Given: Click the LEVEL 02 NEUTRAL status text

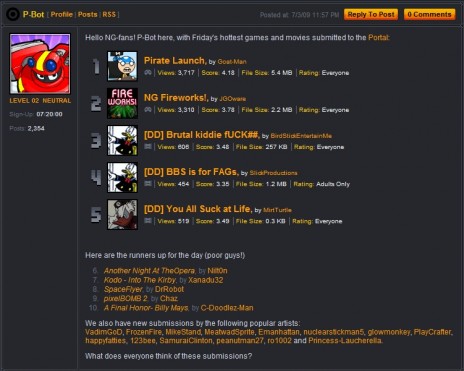Looking at the screenshot, I should (x=40, y=101).
